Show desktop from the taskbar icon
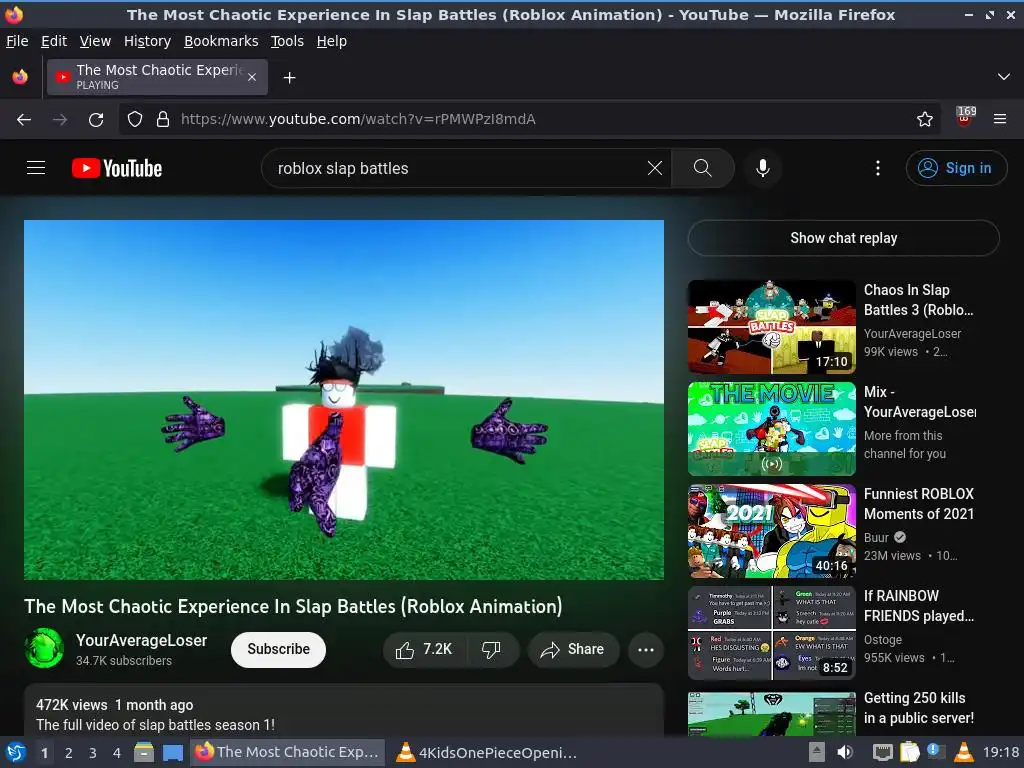 172,752
